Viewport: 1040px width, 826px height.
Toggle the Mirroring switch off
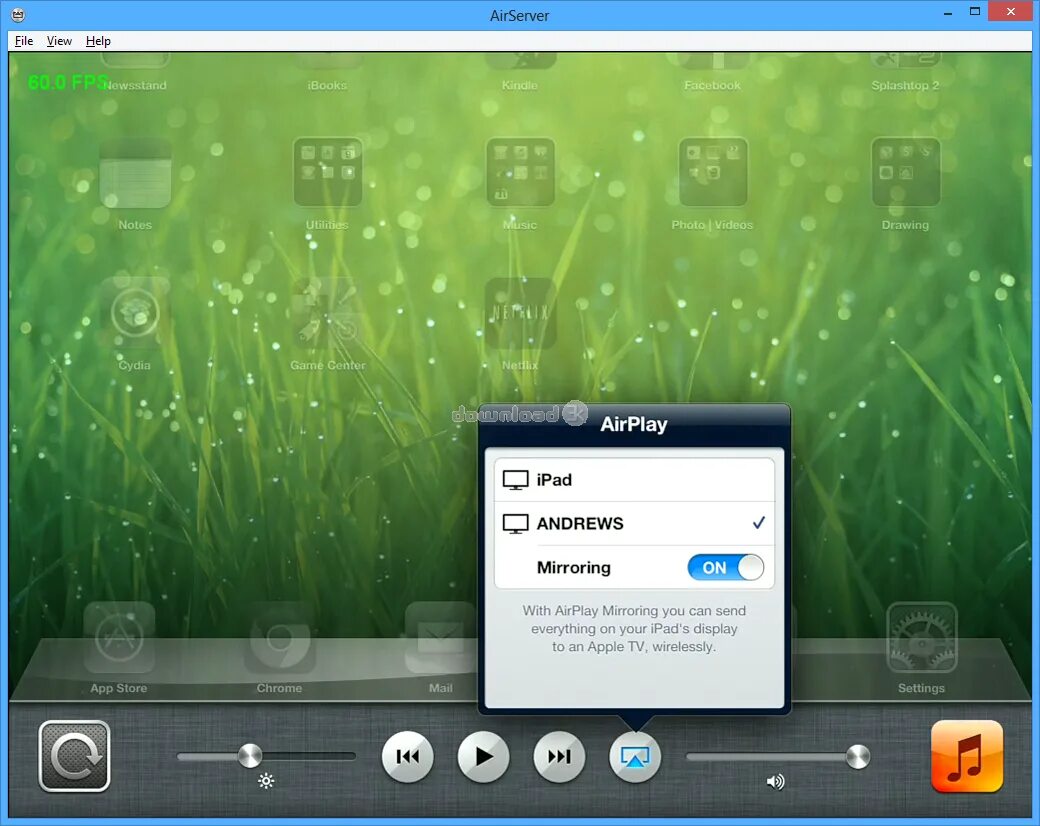(x=726, y=567)
